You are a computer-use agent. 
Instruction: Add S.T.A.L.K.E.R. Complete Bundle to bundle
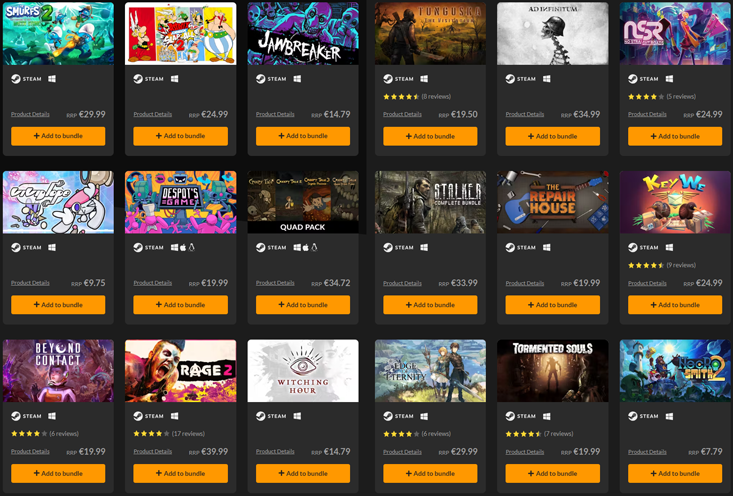[430, 305]
